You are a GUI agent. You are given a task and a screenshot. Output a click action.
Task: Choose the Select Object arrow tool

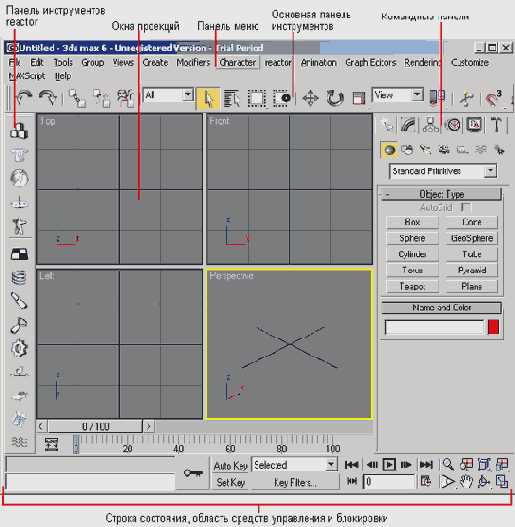tap(208, 98)
